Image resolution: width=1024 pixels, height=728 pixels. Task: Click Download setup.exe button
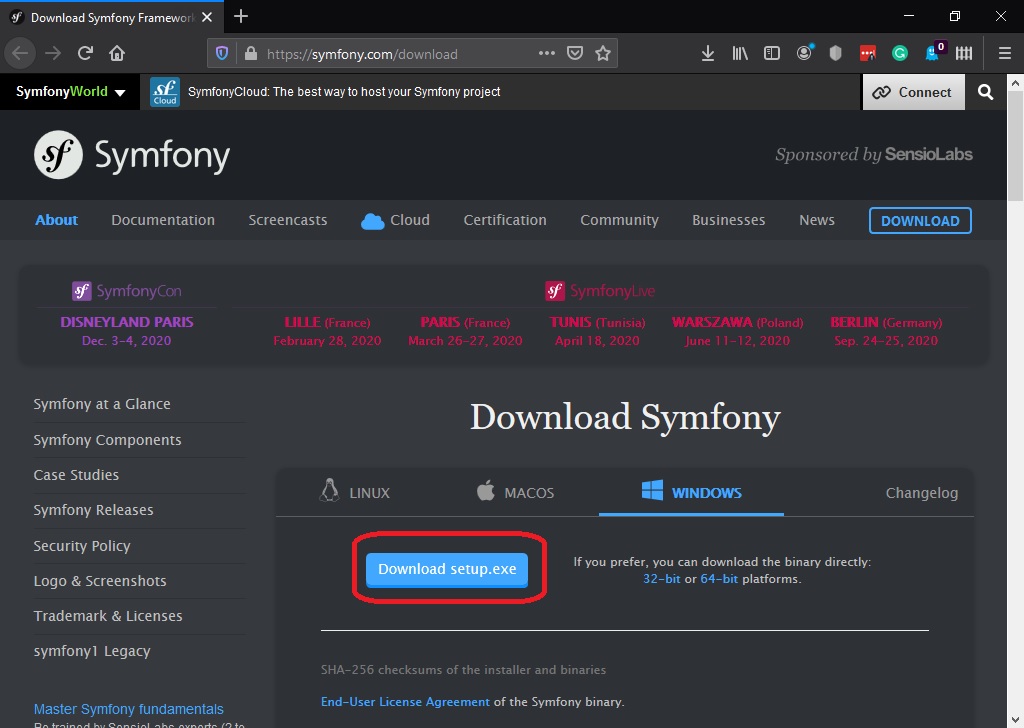[x=447, y=569]
